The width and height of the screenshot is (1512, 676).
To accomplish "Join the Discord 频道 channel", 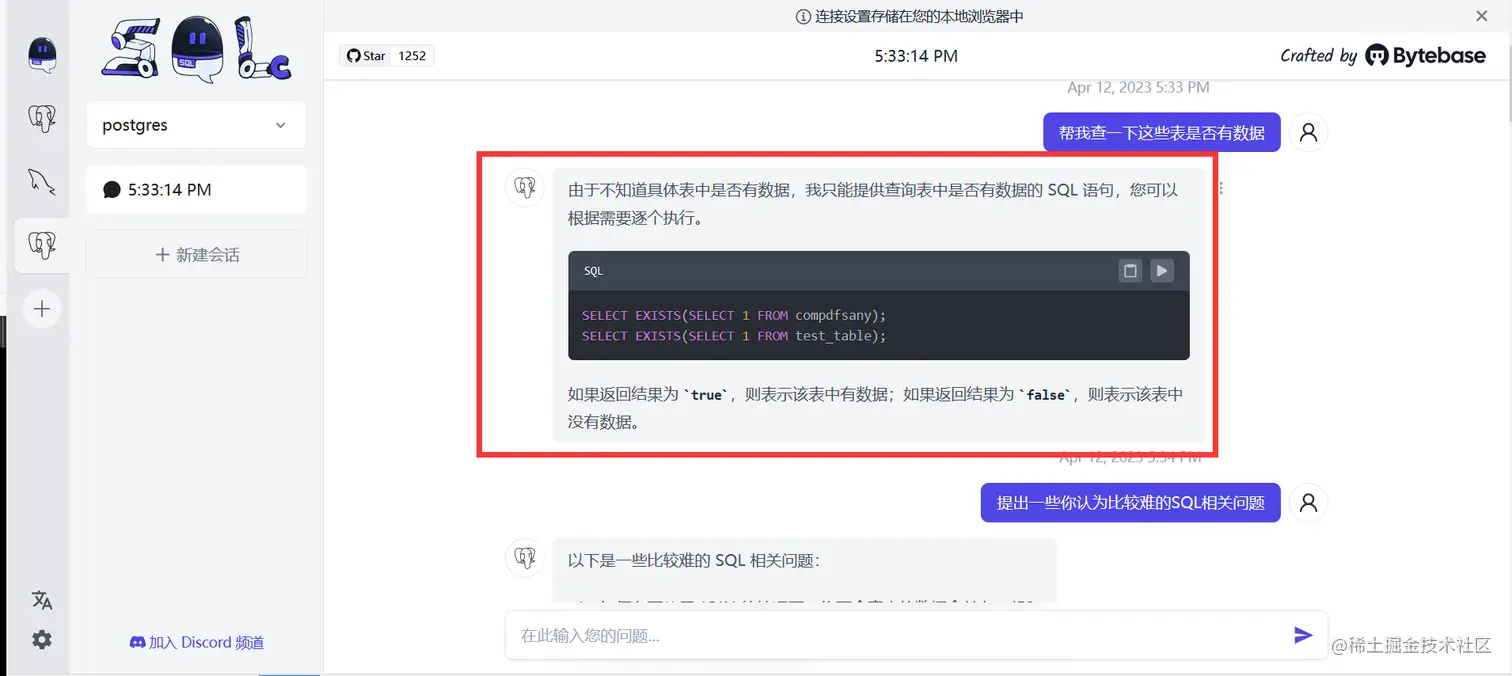I will click(x=196, y=642).
